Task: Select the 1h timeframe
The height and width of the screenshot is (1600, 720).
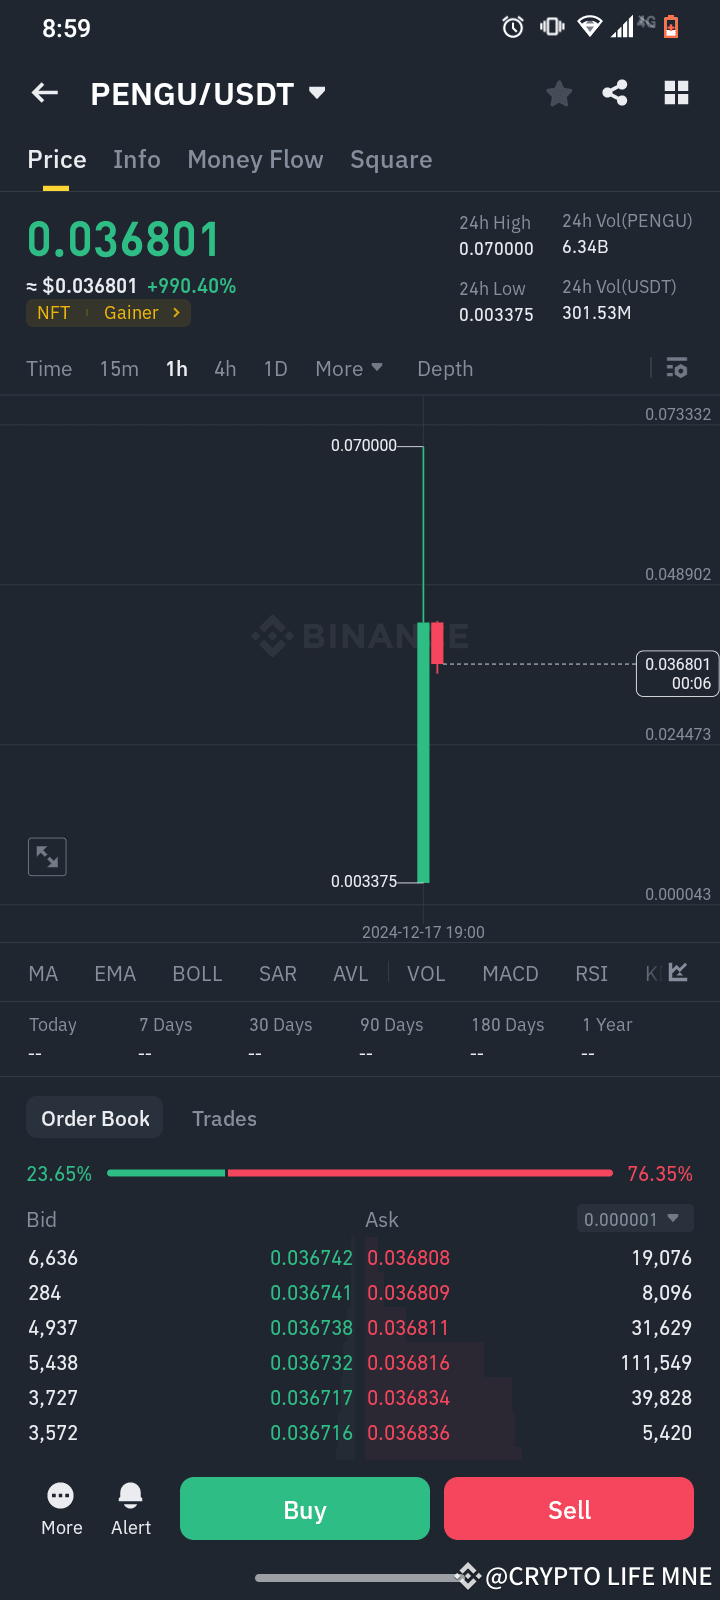Action: tap(176, 368)
